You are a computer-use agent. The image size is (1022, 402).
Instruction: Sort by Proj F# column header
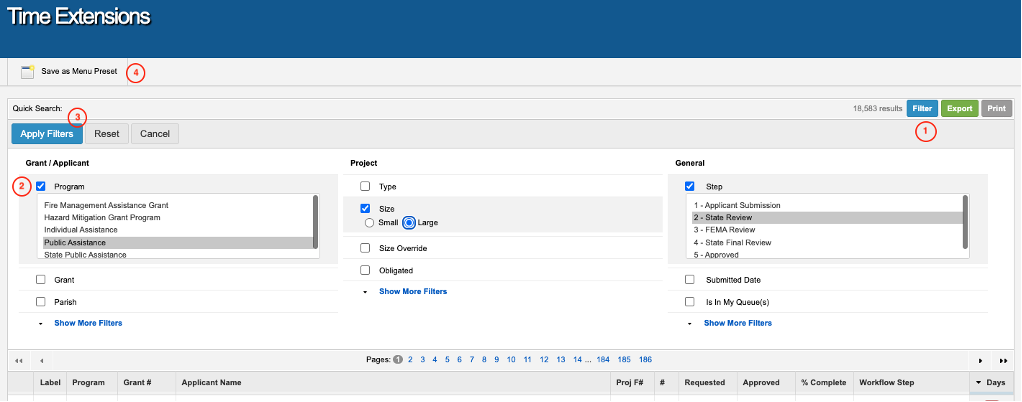(x=634, y=382)
